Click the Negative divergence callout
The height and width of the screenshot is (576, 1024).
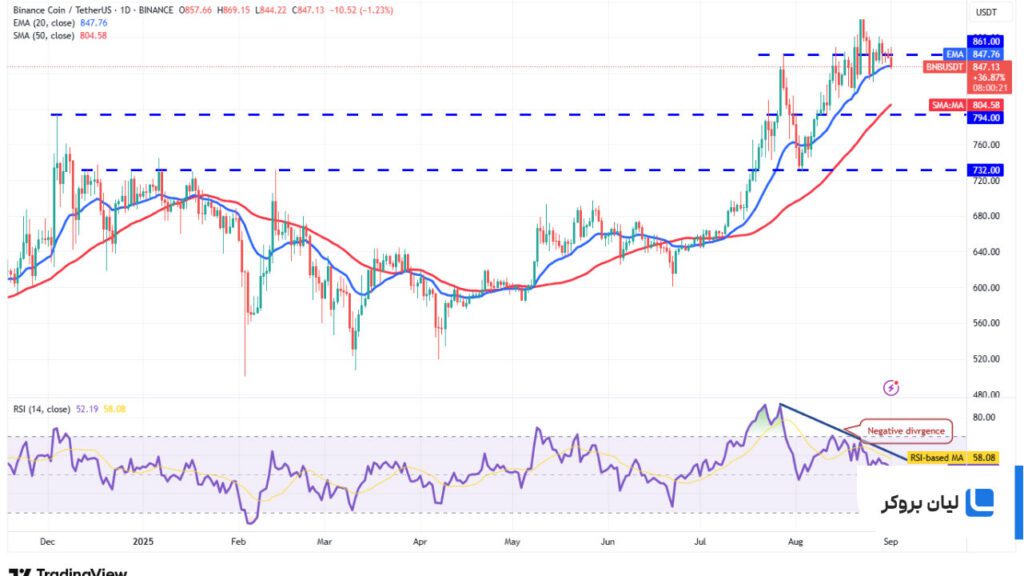[x=906, y=431]
